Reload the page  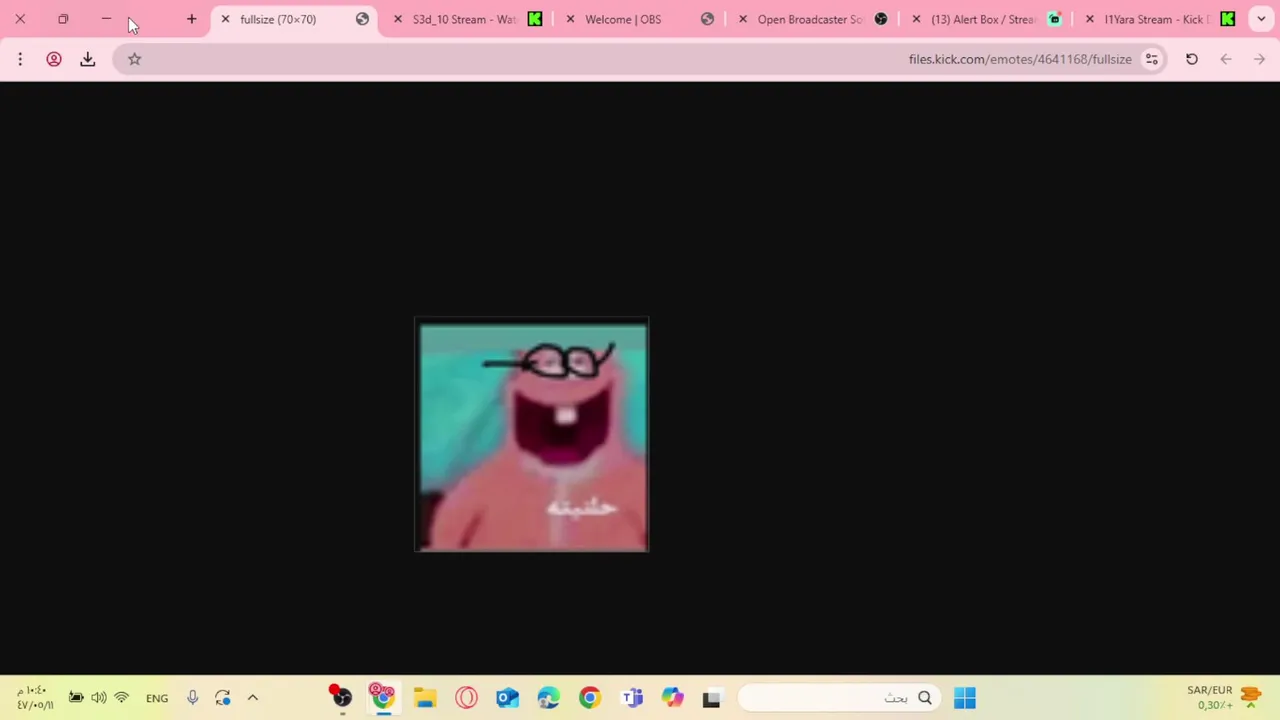(x=1192, y=59)
